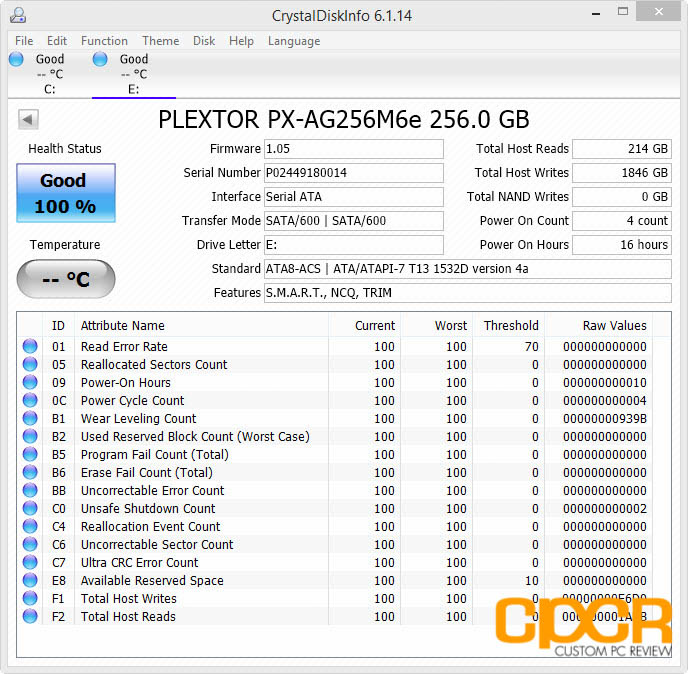Click threshold value 10 for Available Reserved Space
The height and width of the screenshot is (674, 688).
click(x=532, y=581)
